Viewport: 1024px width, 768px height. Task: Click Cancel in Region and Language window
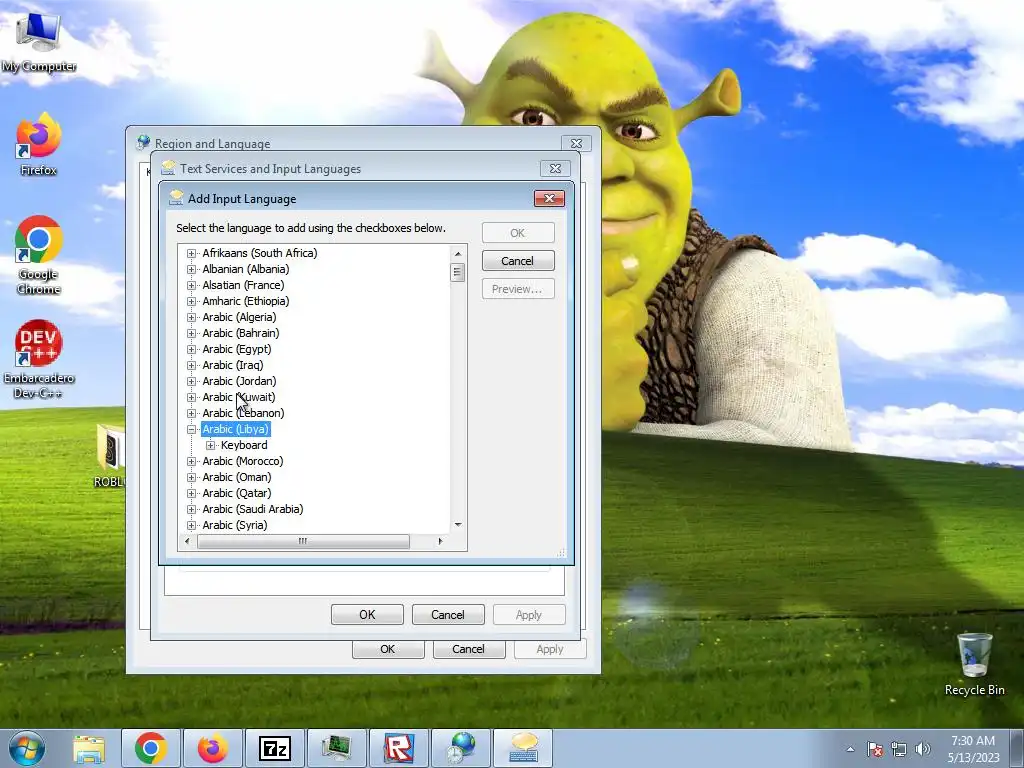(x=468, y=649)
